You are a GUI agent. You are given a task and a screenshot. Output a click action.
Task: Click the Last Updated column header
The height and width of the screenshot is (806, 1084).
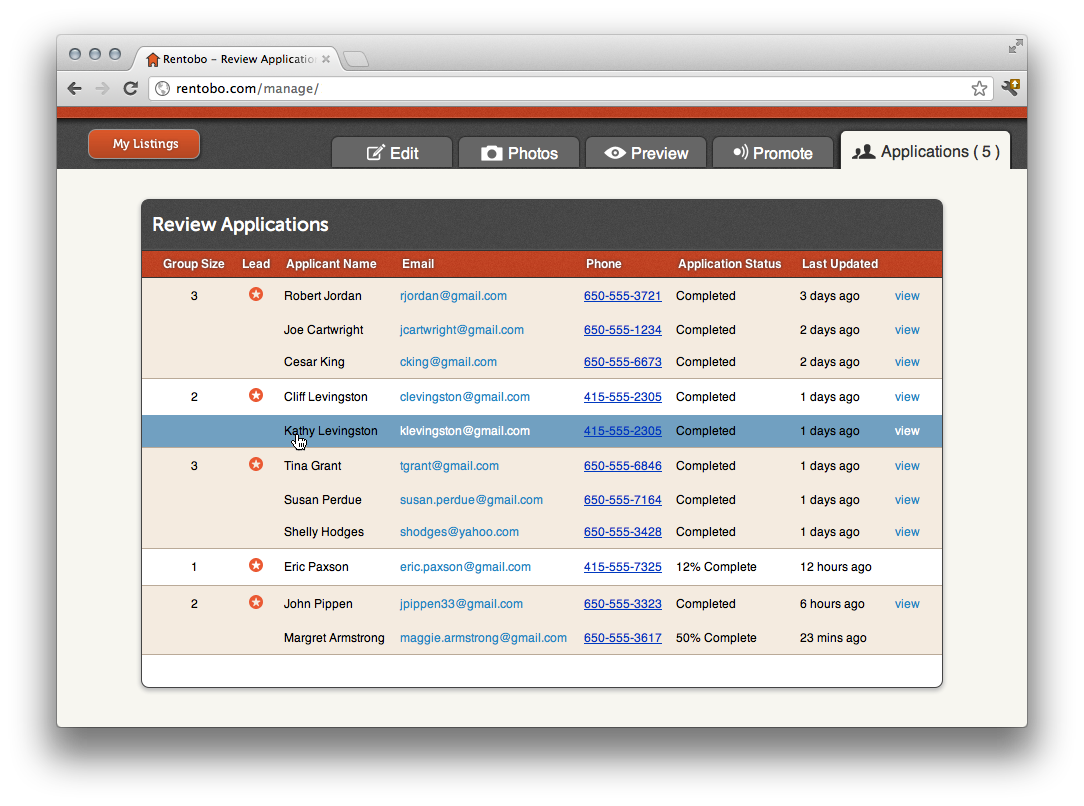pos(840,264)
